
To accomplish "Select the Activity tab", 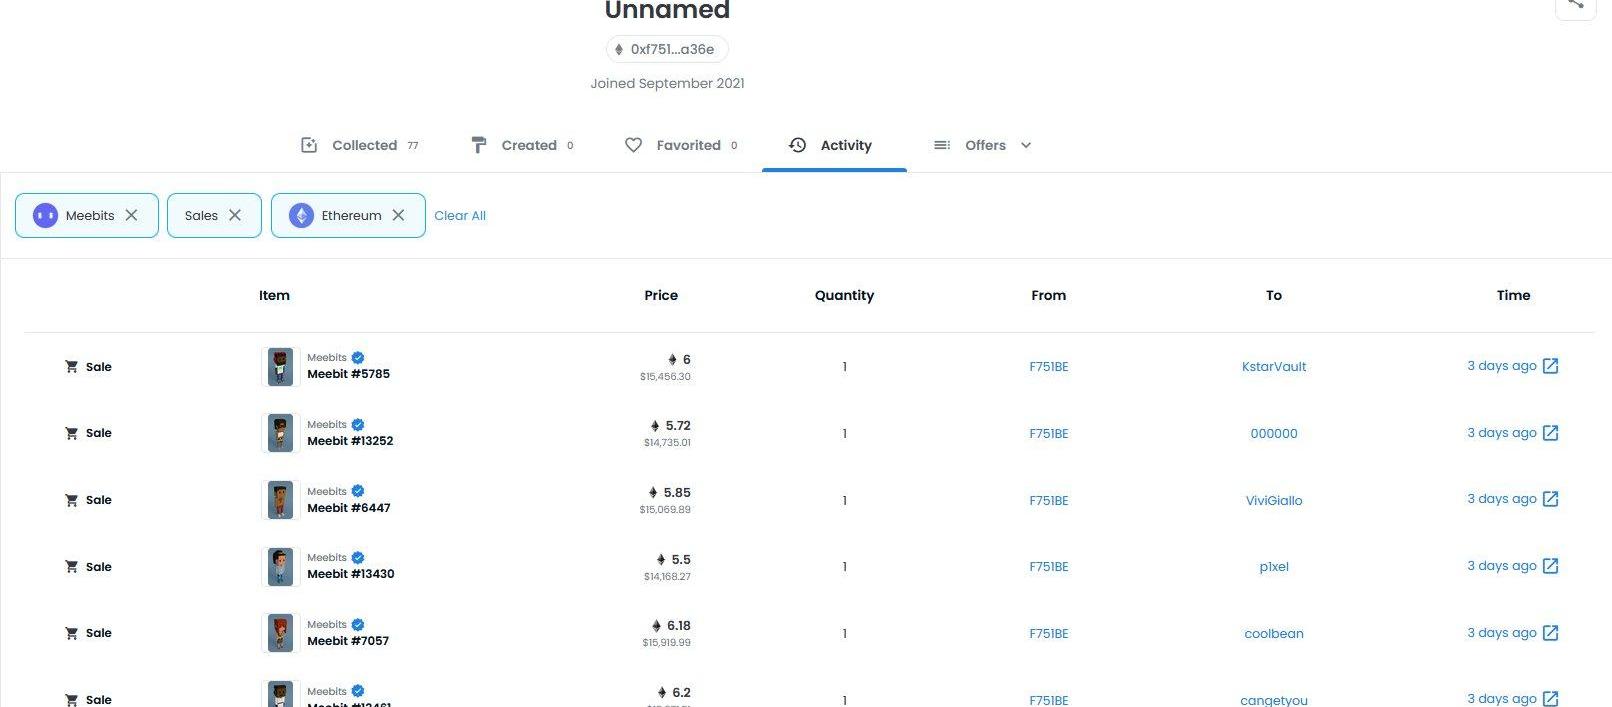I will point(833,145).
